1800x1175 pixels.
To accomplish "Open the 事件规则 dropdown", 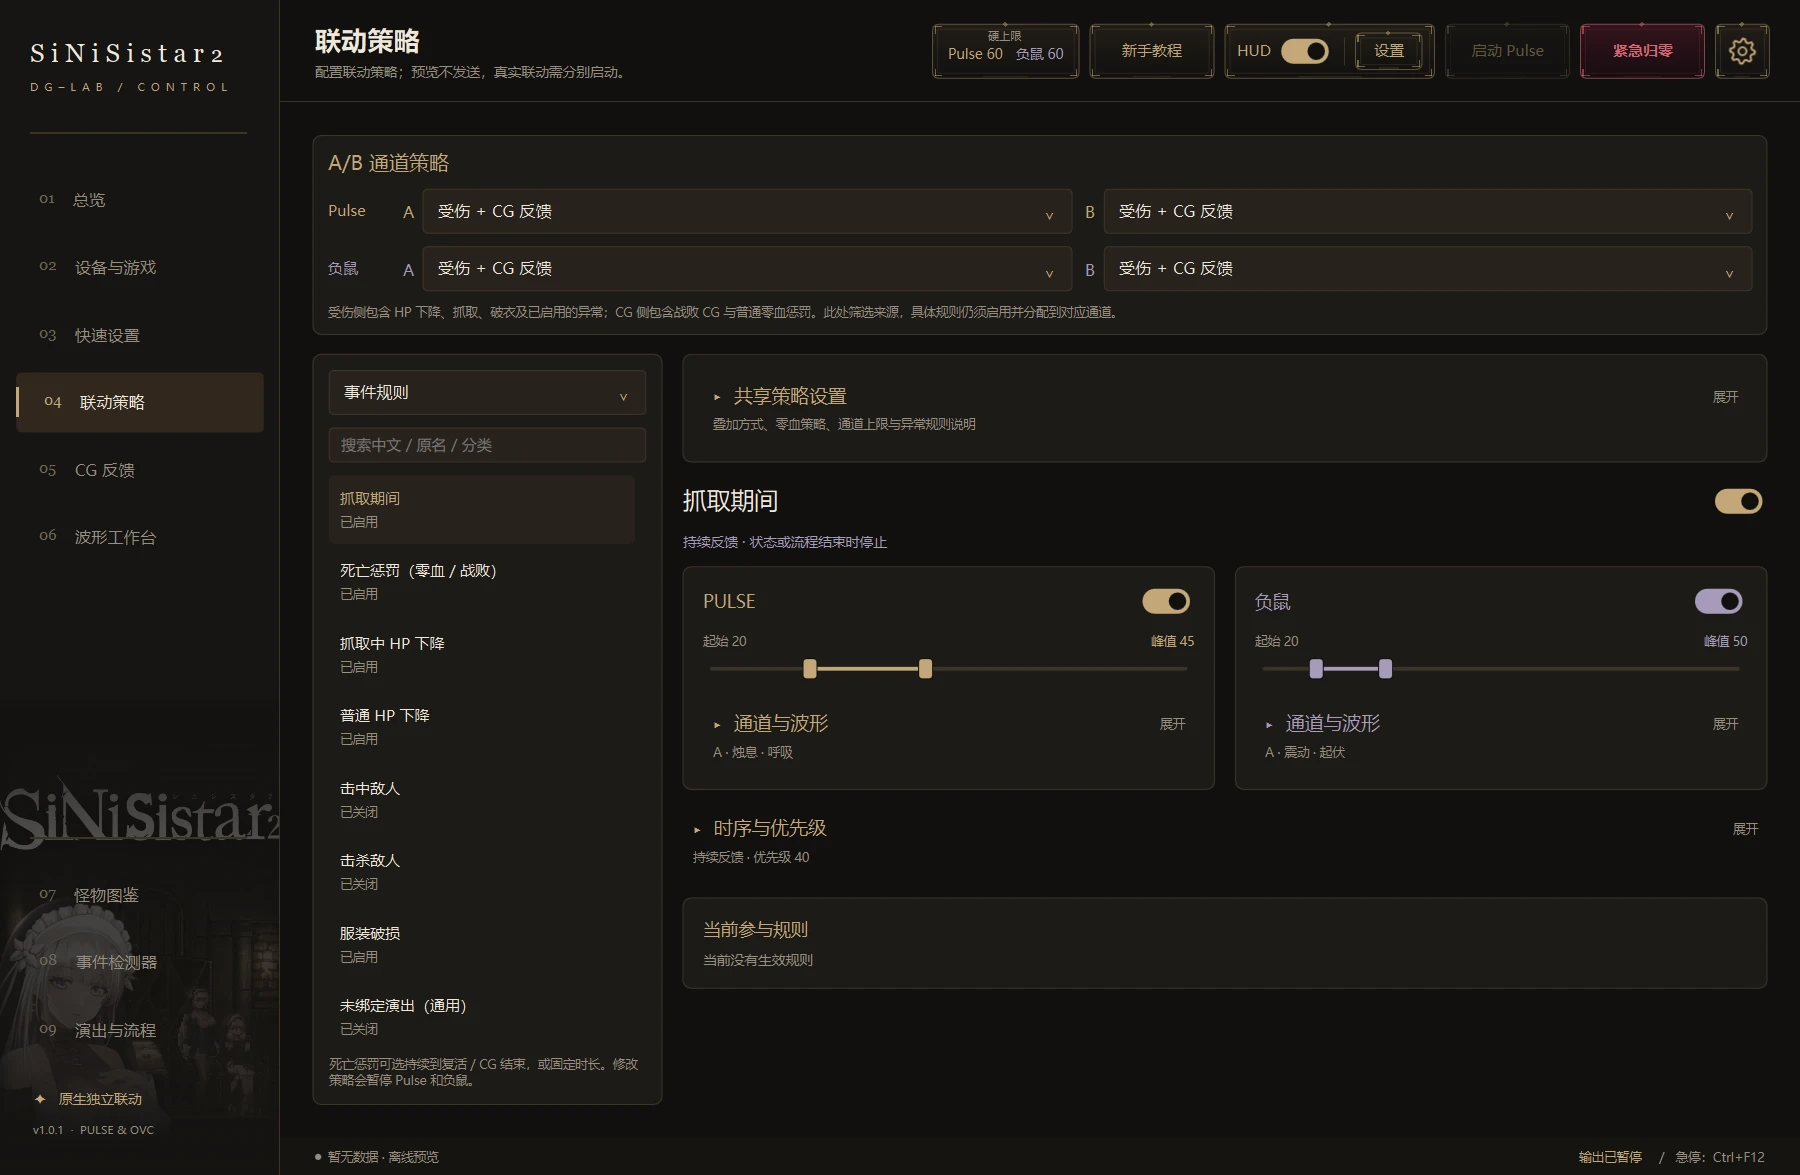I will tap(487, 393).
